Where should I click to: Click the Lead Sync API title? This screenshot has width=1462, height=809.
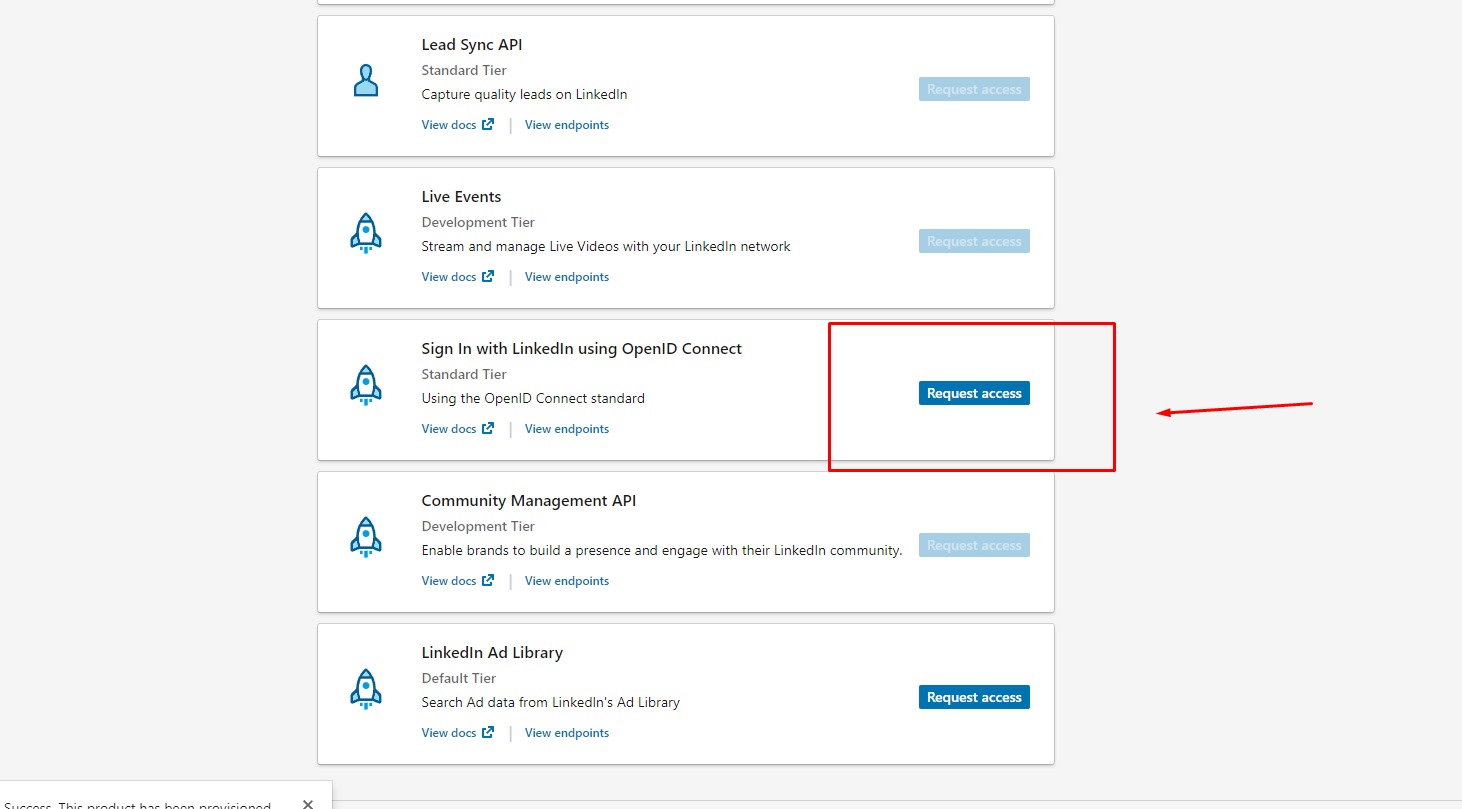pos(472,45)
